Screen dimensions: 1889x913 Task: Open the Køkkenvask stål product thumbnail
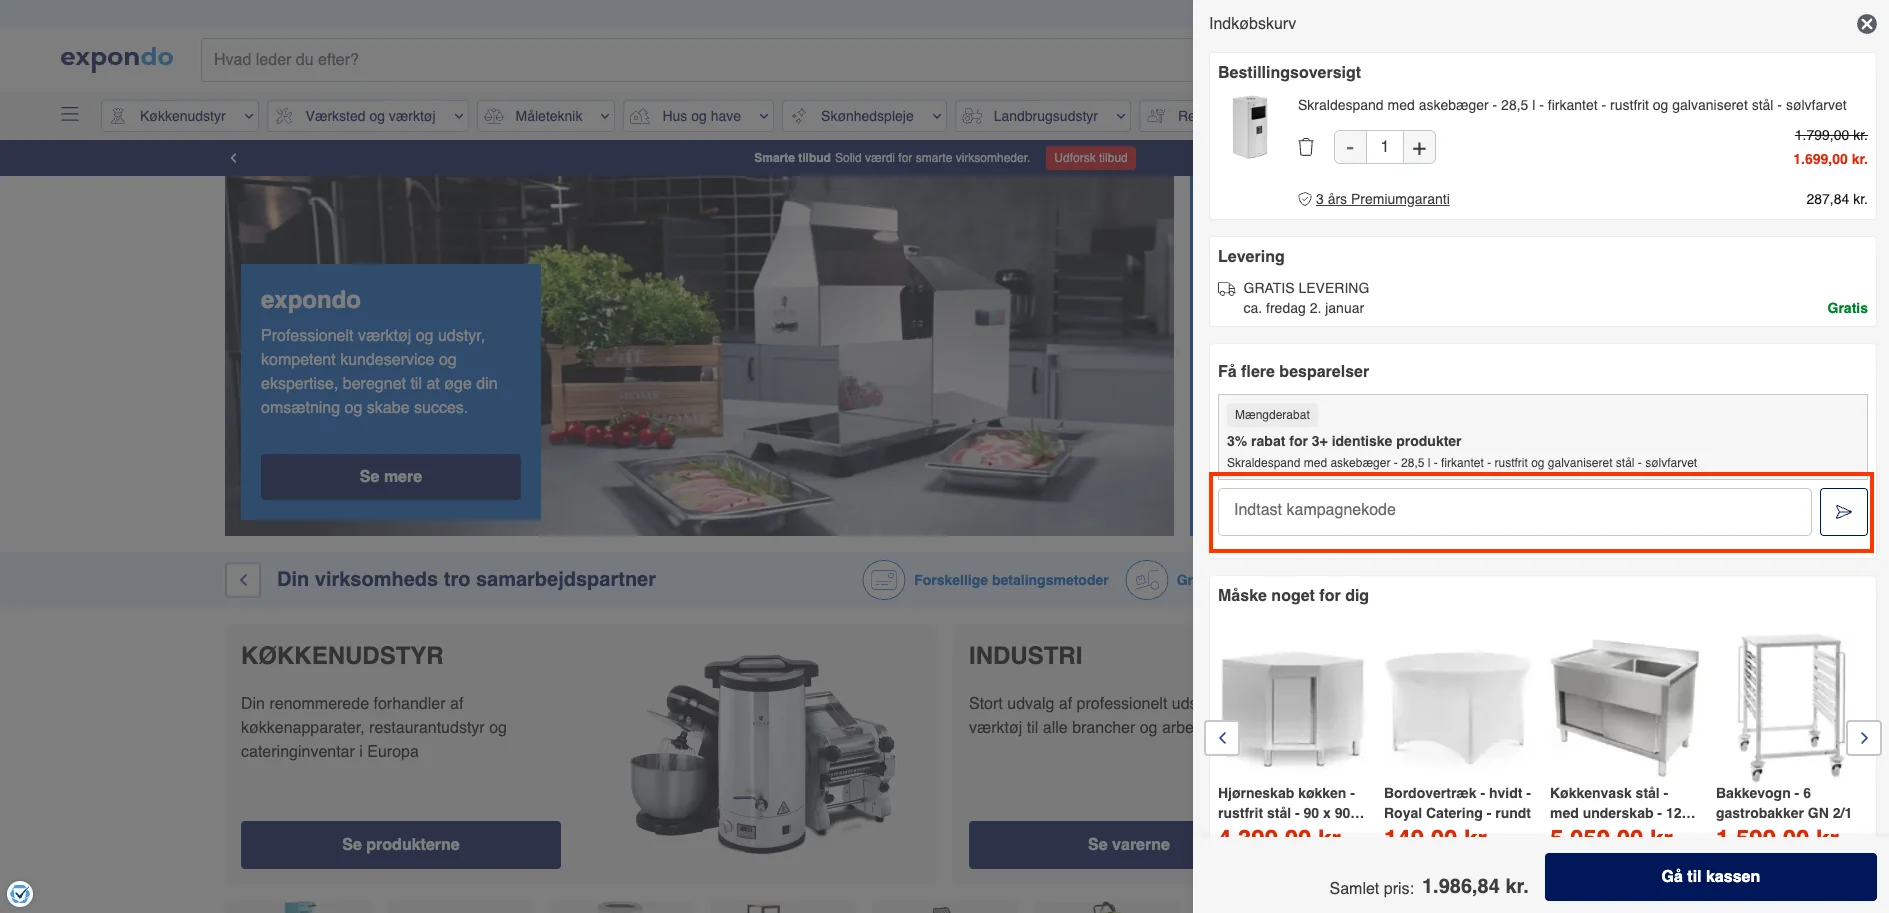[1623, 707]
